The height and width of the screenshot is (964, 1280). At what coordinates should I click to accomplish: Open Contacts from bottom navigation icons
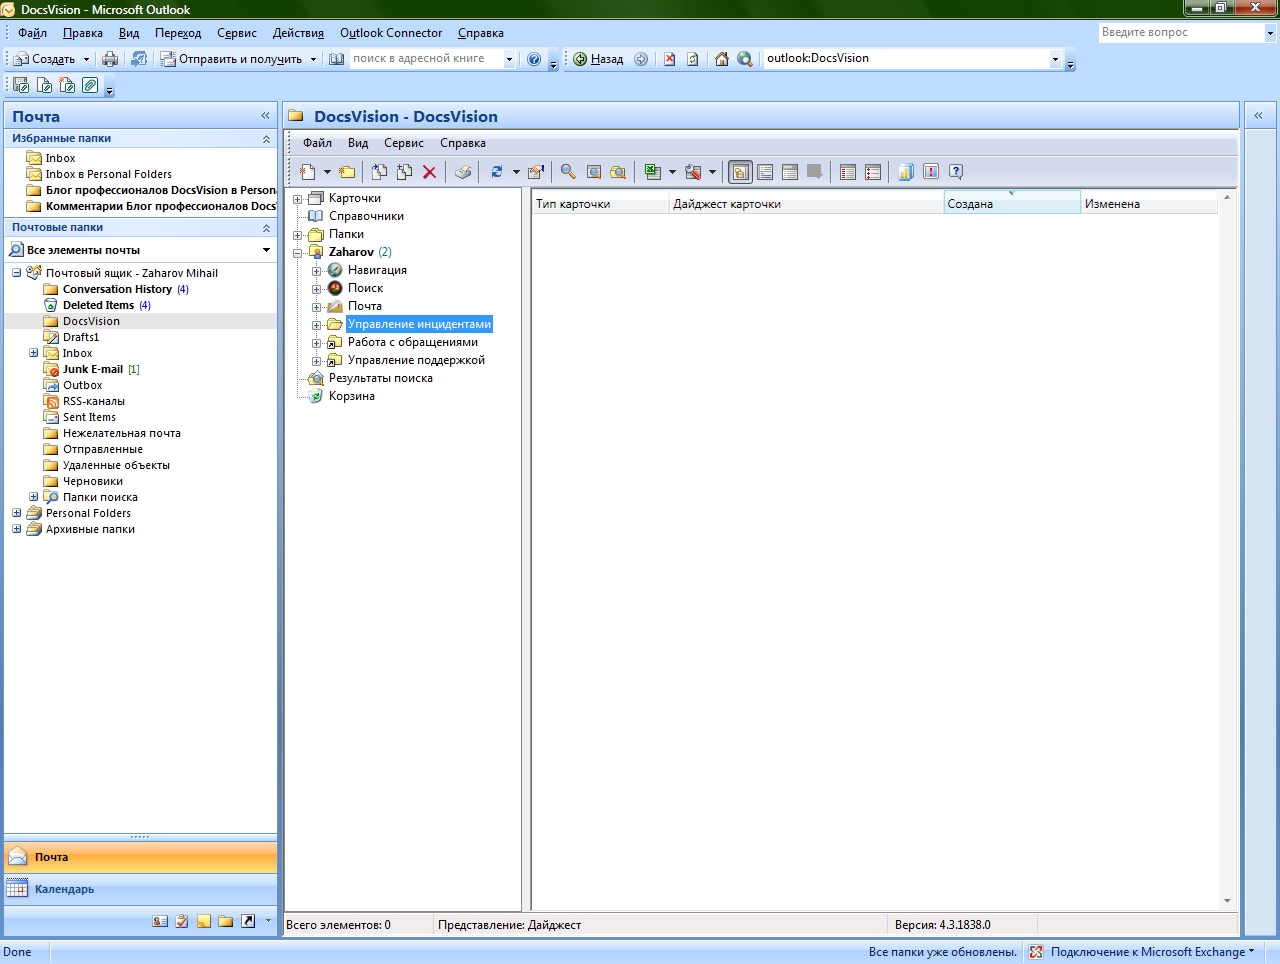160,921
